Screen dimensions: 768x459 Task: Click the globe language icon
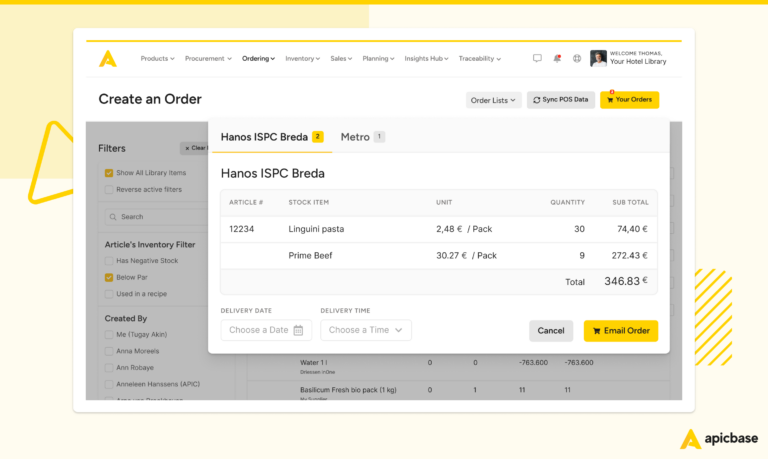coord(577,59)
